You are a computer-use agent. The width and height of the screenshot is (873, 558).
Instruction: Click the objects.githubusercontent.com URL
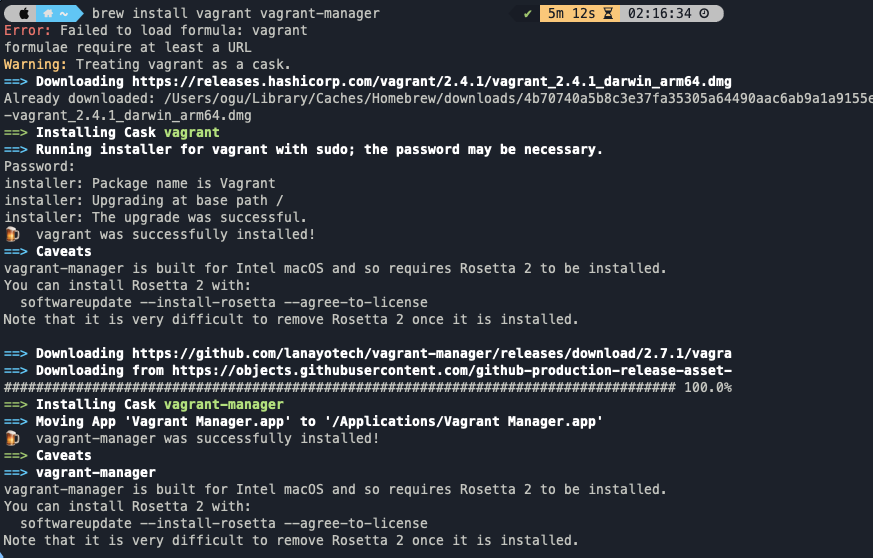pyautogui.click(x=452, y=370)
